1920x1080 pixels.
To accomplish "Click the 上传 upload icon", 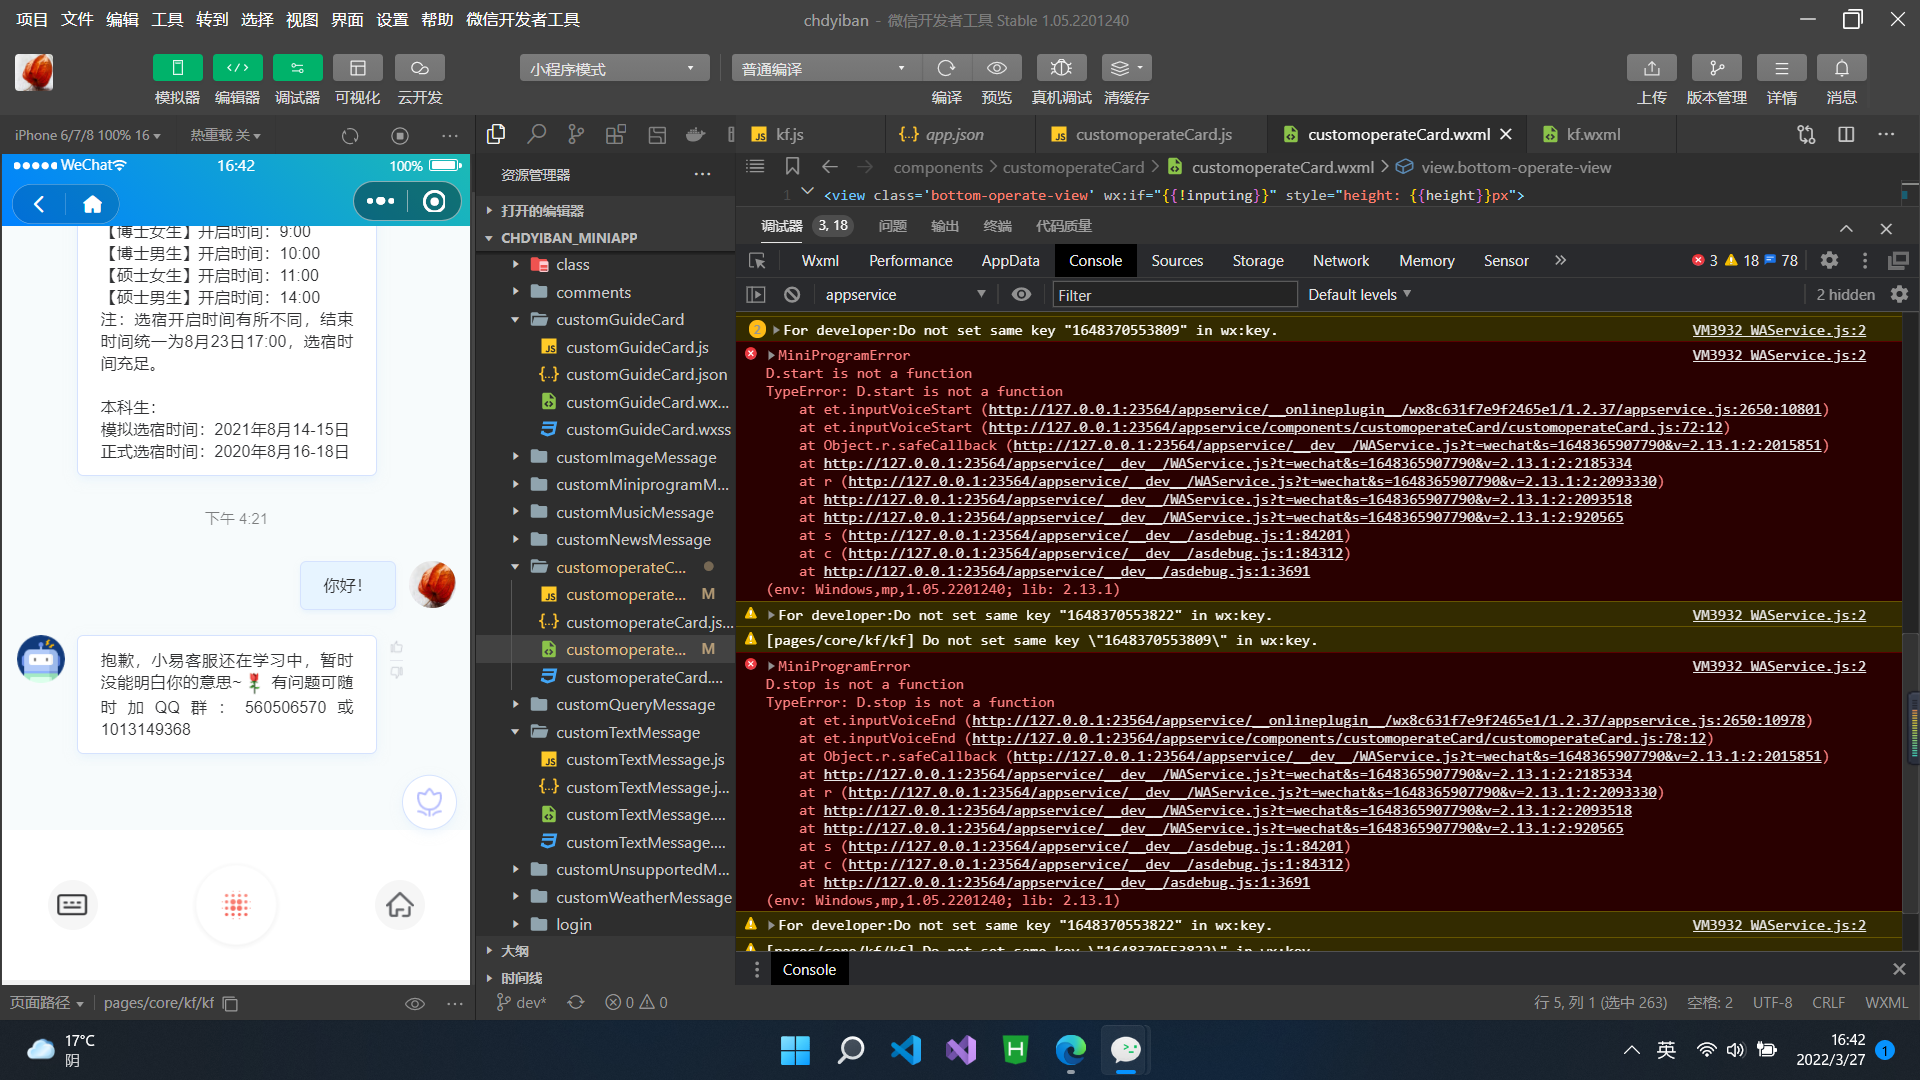I will click(x=1651, y=68).
